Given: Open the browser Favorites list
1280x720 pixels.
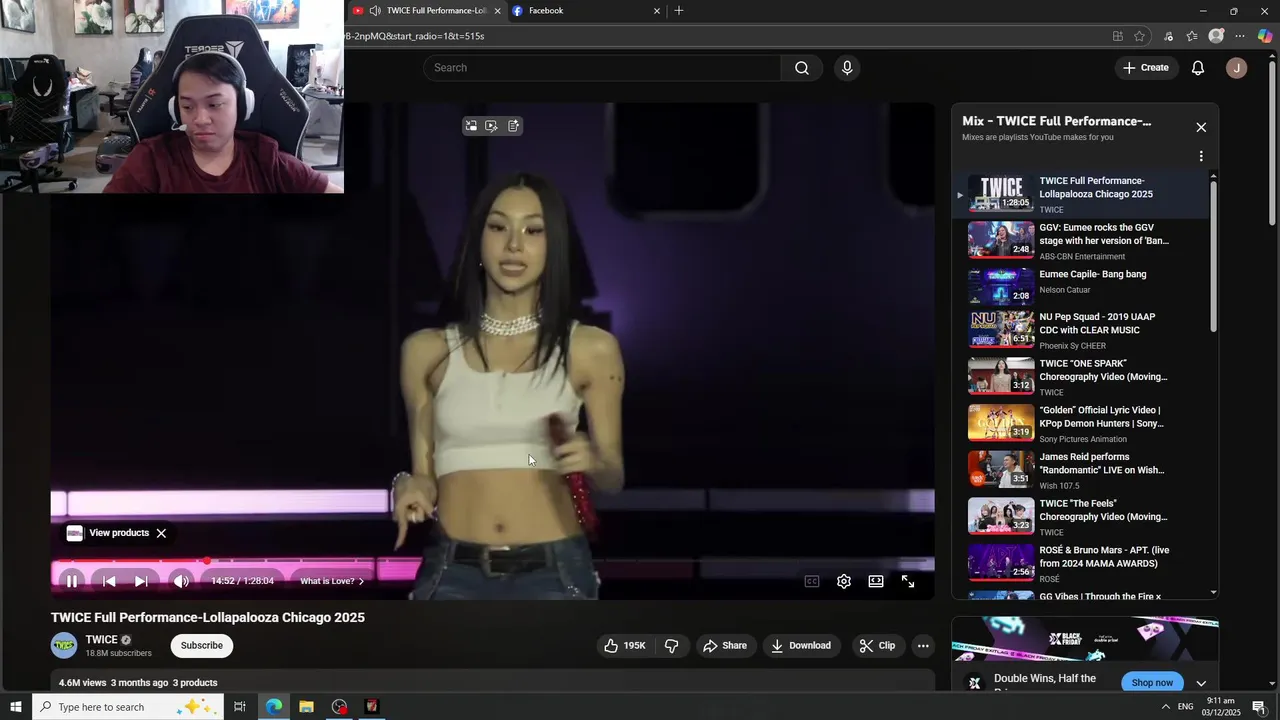Looking at the screenshot, I should (1192, 36).
